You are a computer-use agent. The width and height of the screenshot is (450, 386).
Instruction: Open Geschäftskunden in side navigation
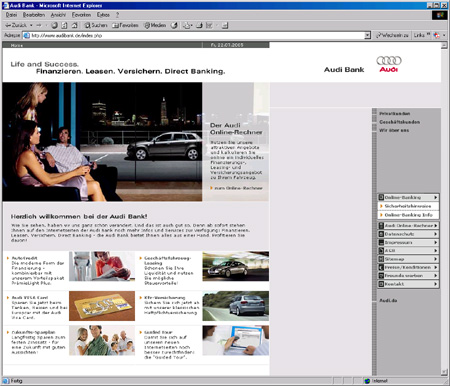coord(399,122)
